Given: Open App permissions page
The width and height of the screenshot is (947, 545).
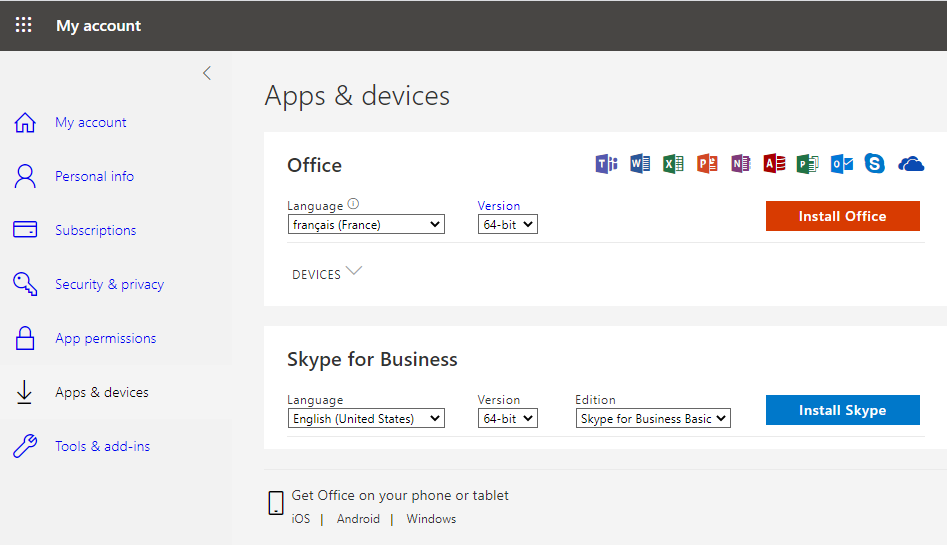Looking at the screenshot, I should coord(106,338).
